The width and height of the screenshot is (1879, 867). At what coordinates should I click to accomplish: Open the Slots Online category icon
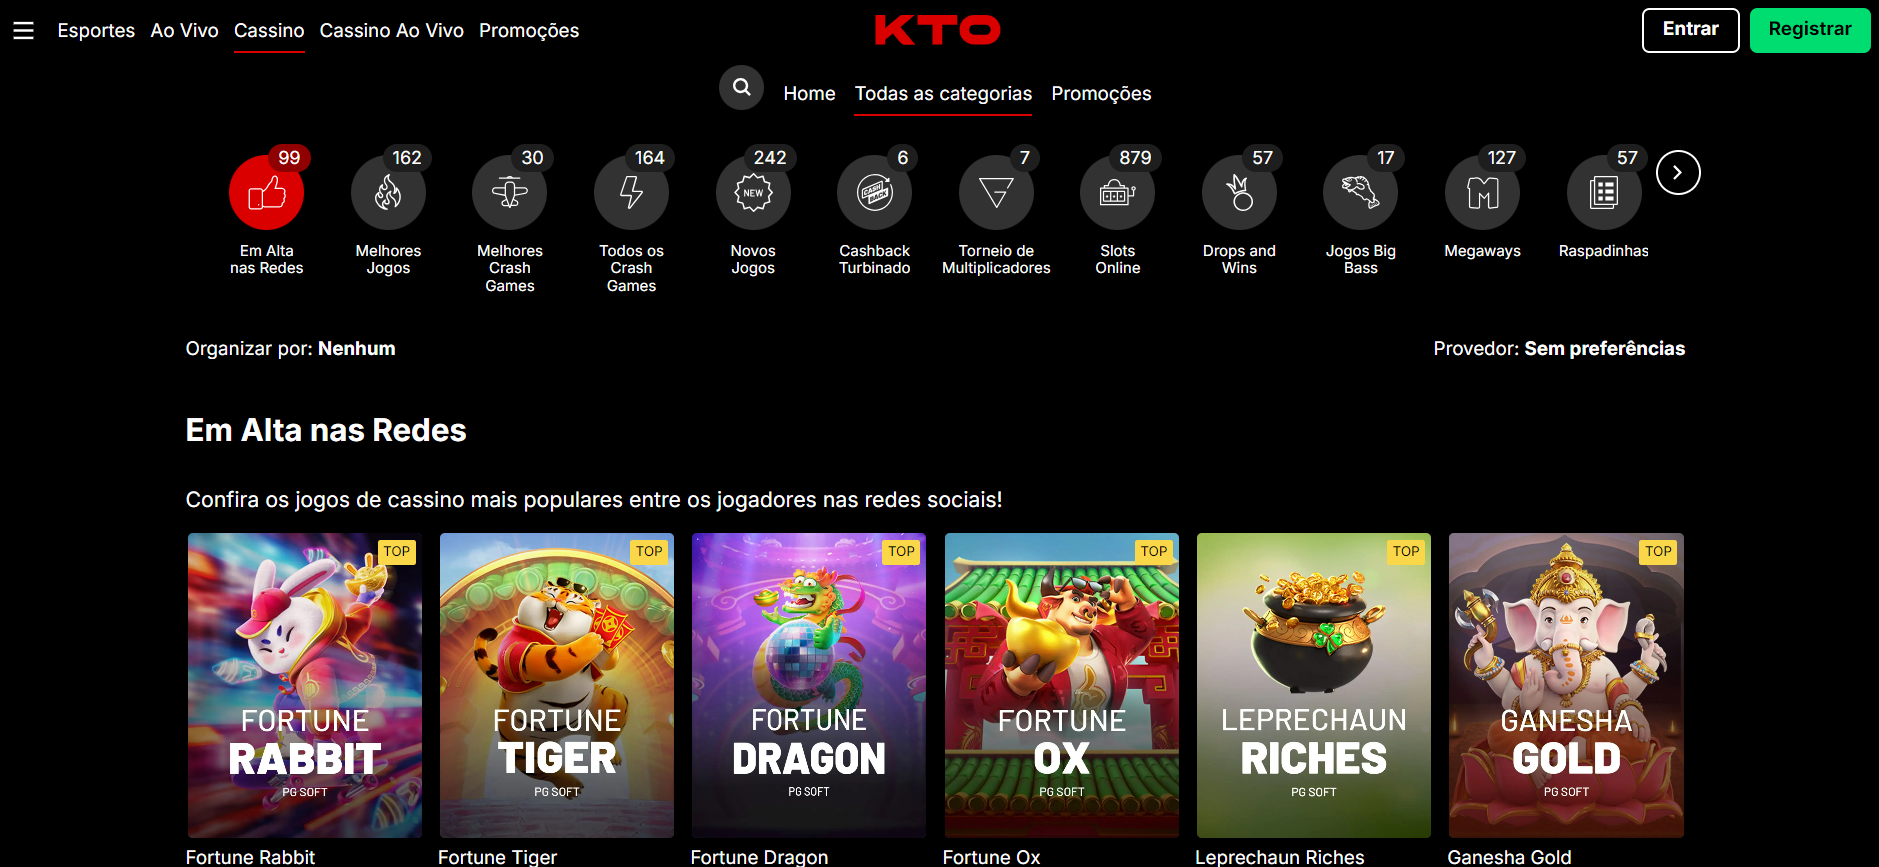[x=1118, y=193]
